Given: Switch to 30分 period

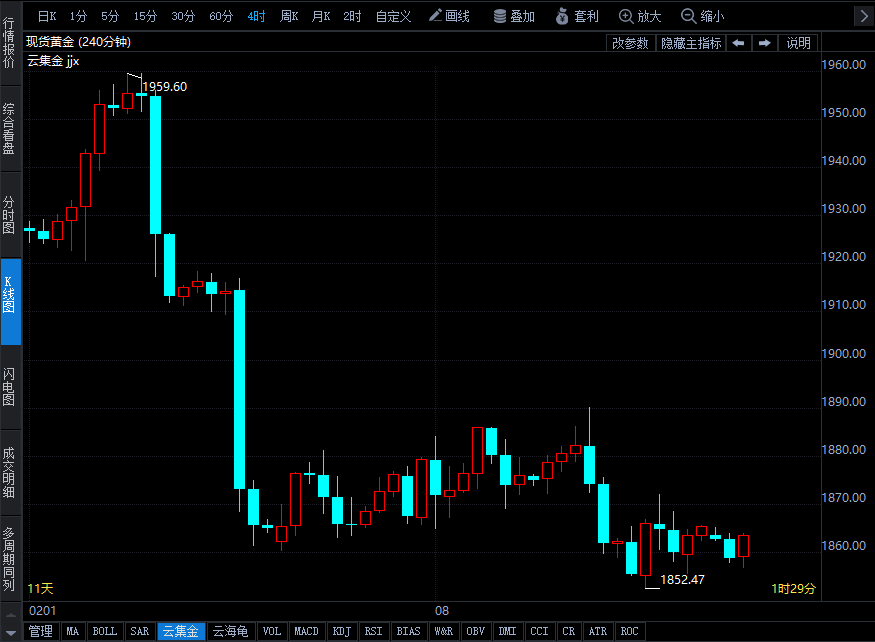Looking at the screenshot, I should point(183,16).
